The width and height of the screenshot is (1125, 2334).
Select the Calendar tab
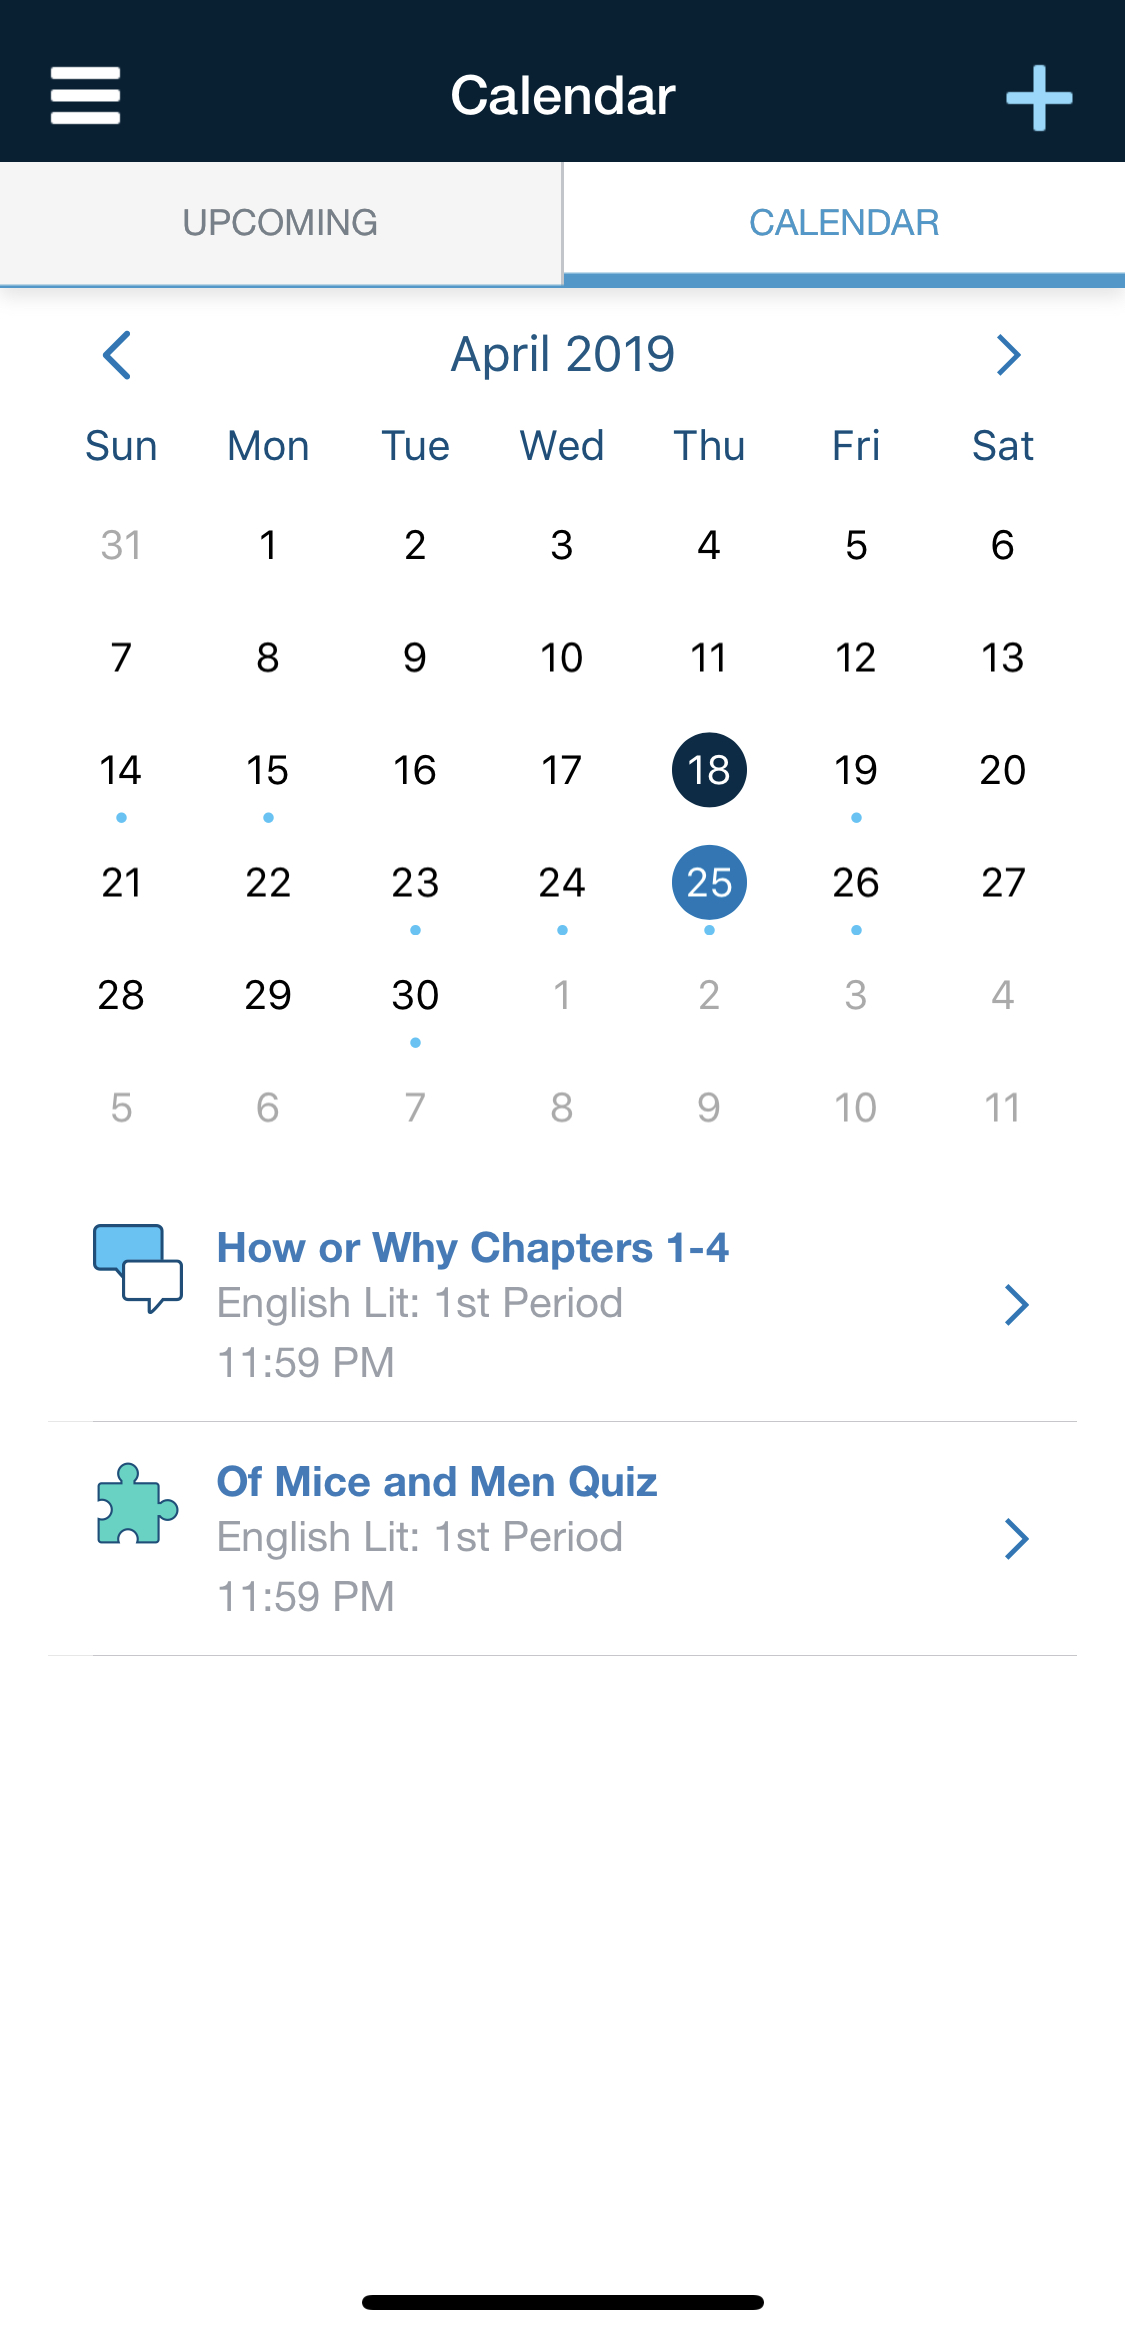tap(844, 223)
